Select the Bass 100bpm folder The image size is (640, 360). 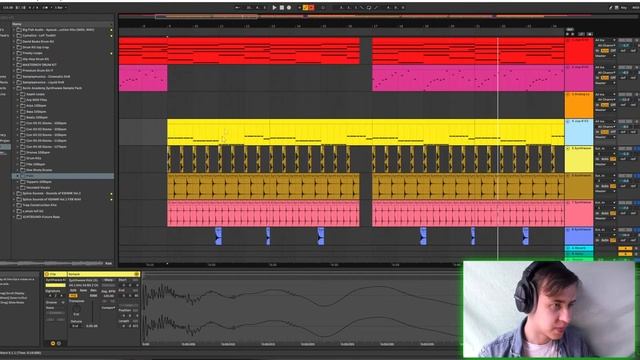click(x=36, y=111)
